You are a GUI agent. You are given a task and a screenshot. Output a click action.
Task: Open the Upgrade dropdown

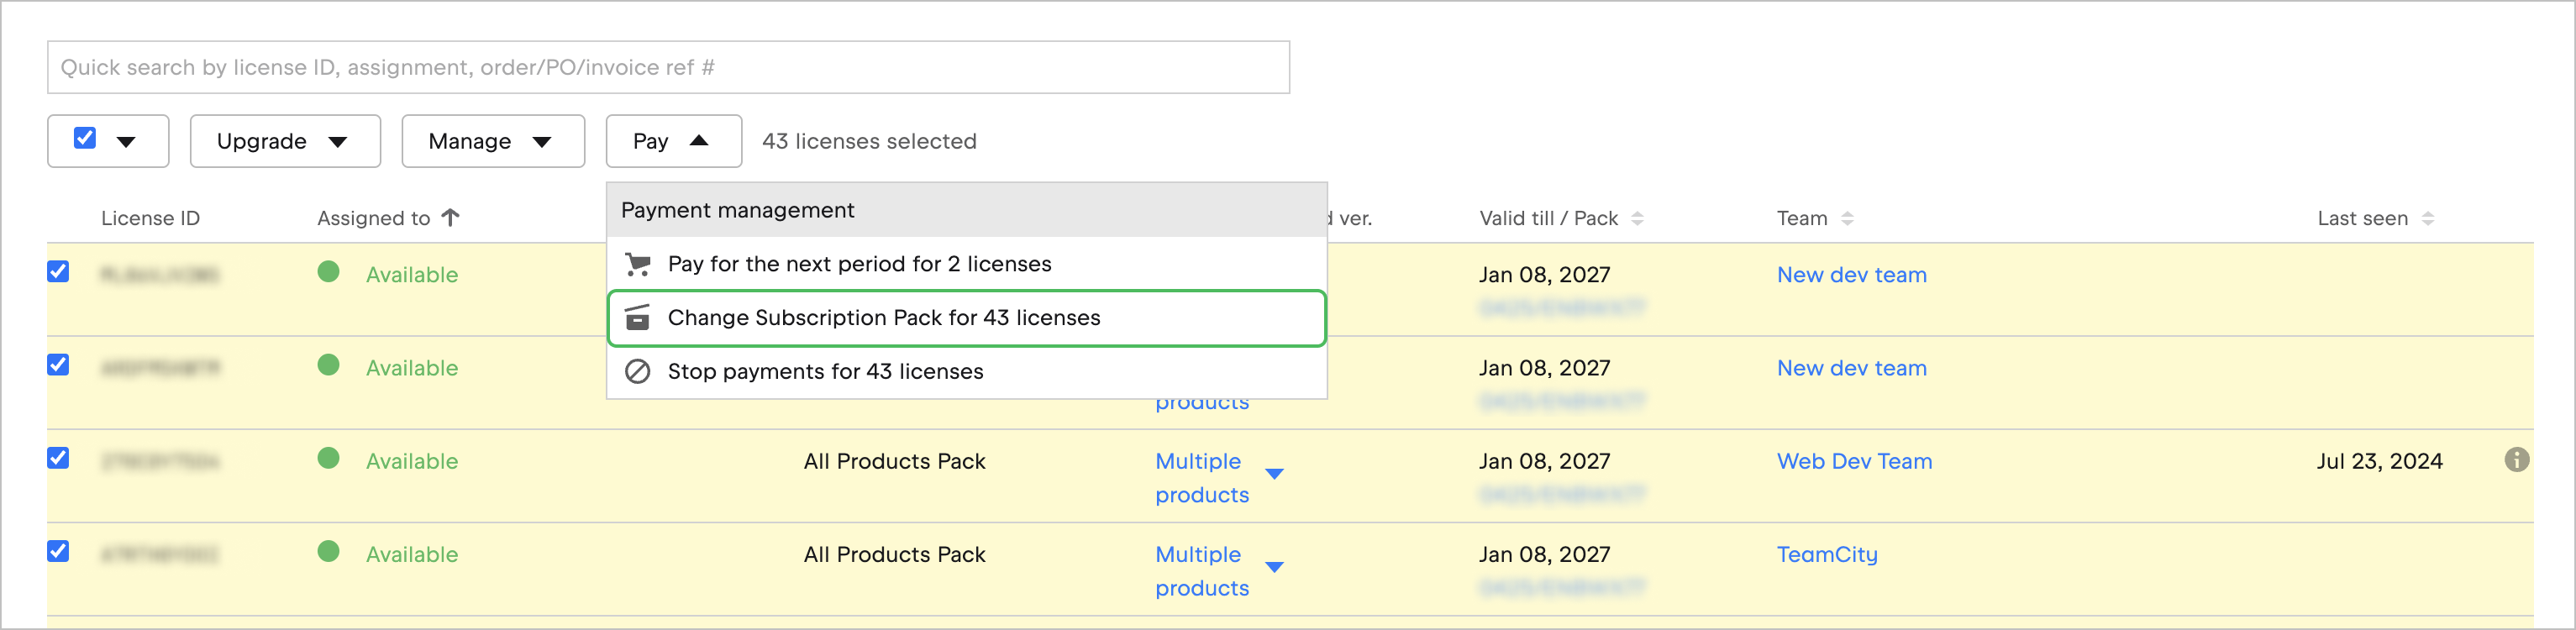284,142
